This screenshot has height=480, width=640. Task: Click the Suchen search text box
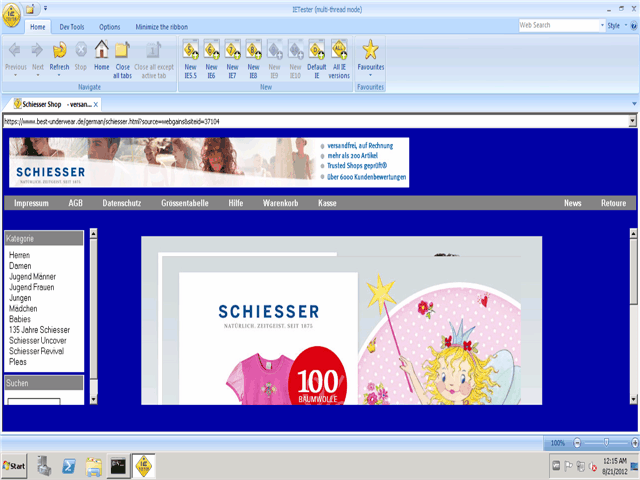pos(34,401)
